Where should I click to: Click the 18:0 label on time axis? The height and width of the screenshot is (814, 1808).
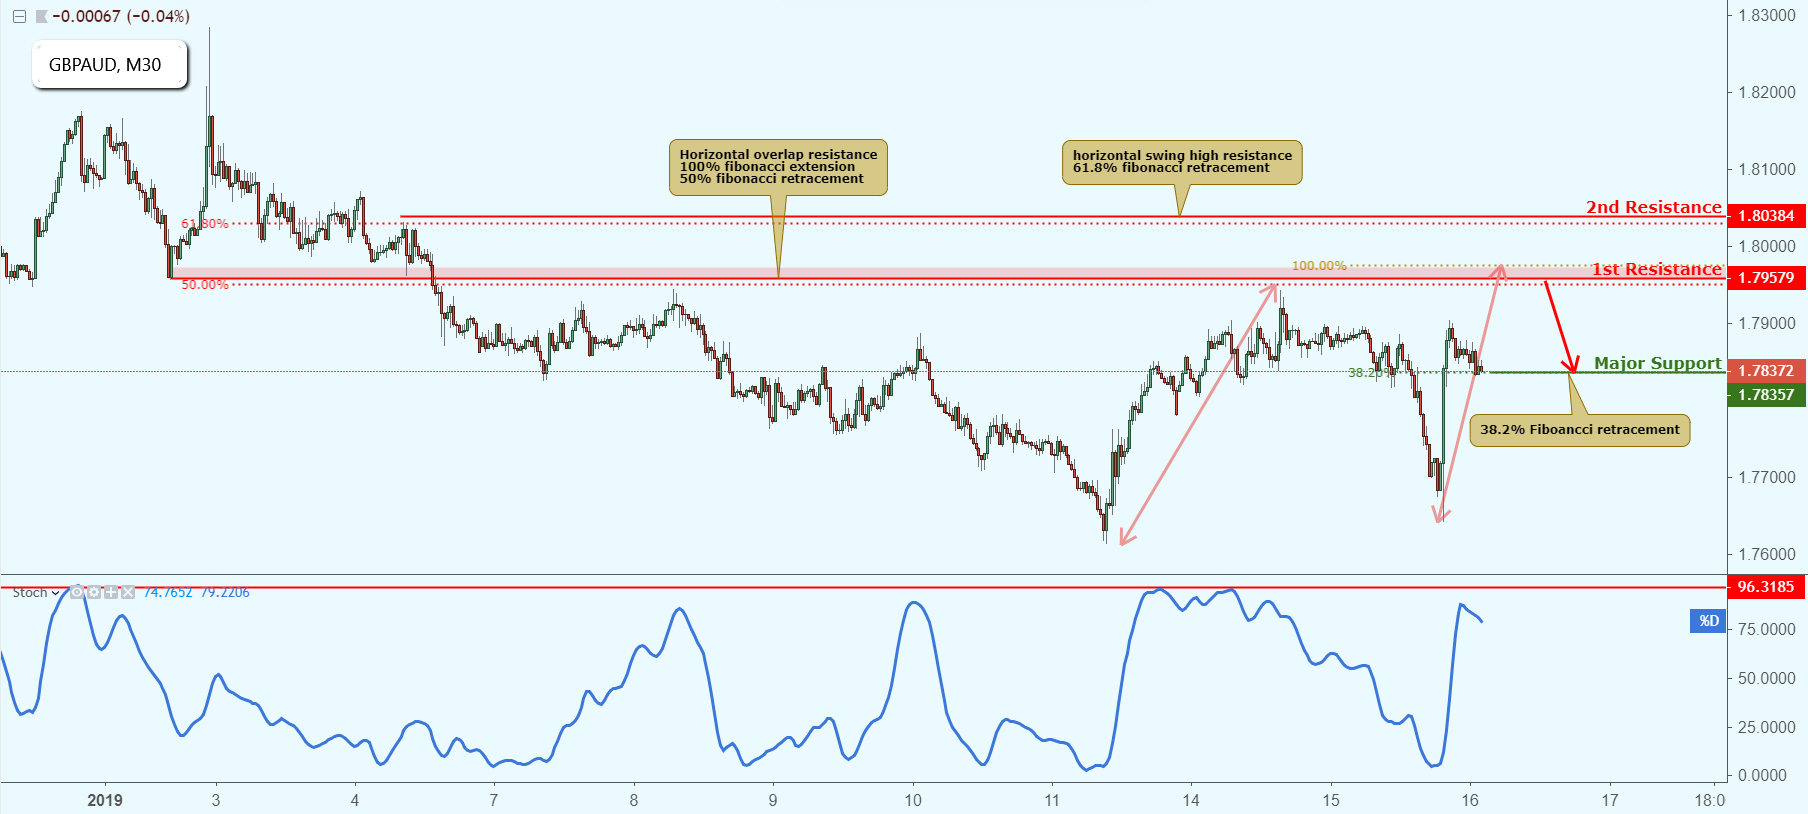1710,800
